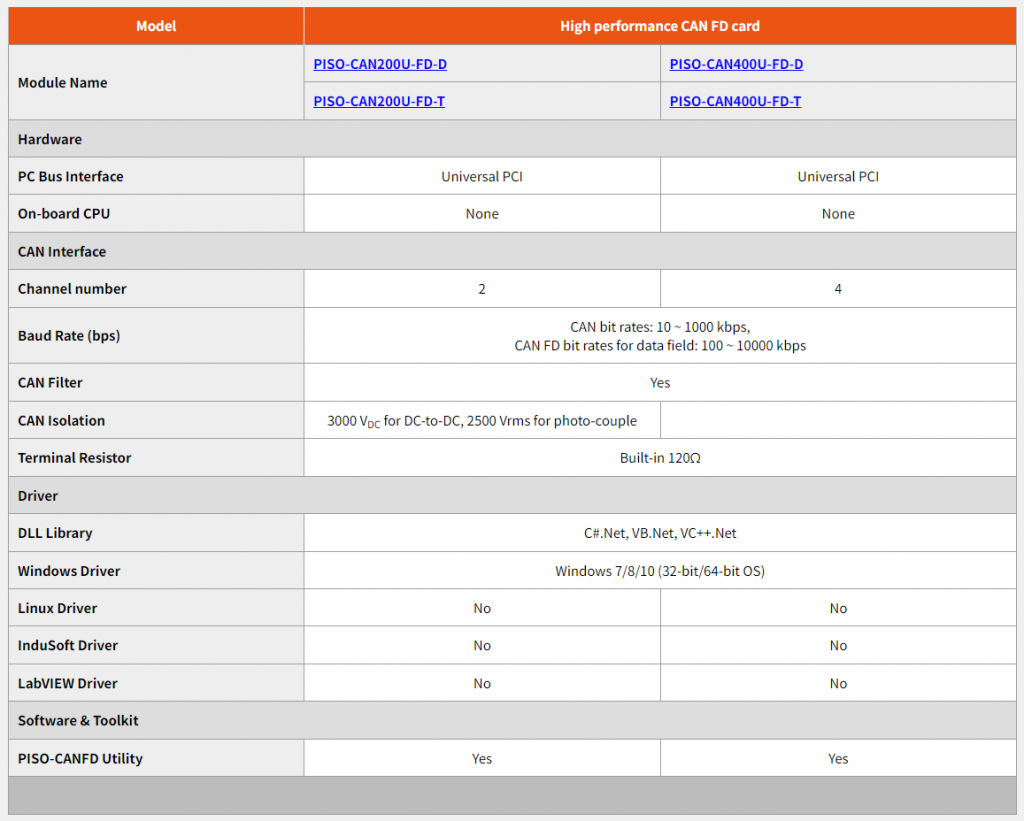Image resolution: width=1024 pixels, height=821 pixels.
Task: Click the channel number value "2"
Action: click(x=482, y=289)
